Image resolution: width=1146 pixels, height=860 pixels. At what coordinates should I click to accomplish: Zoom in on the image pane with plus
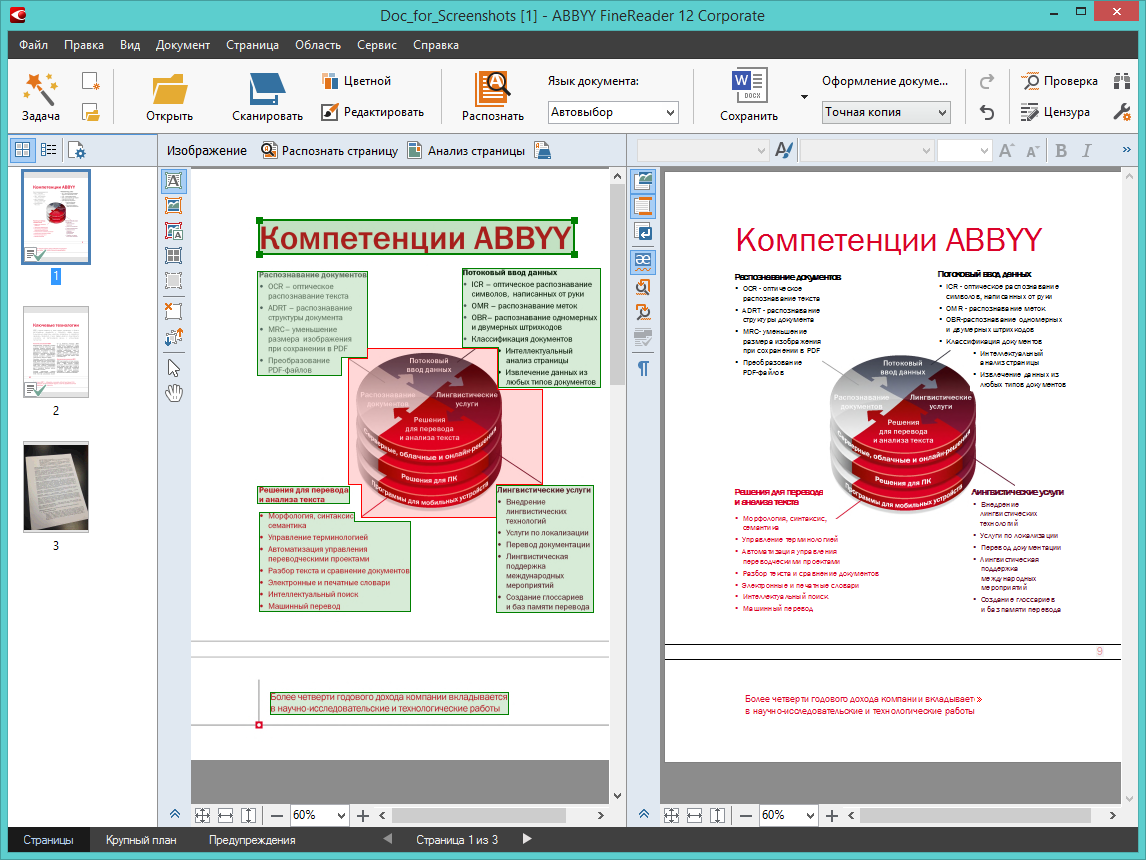[x=363, y=815]
